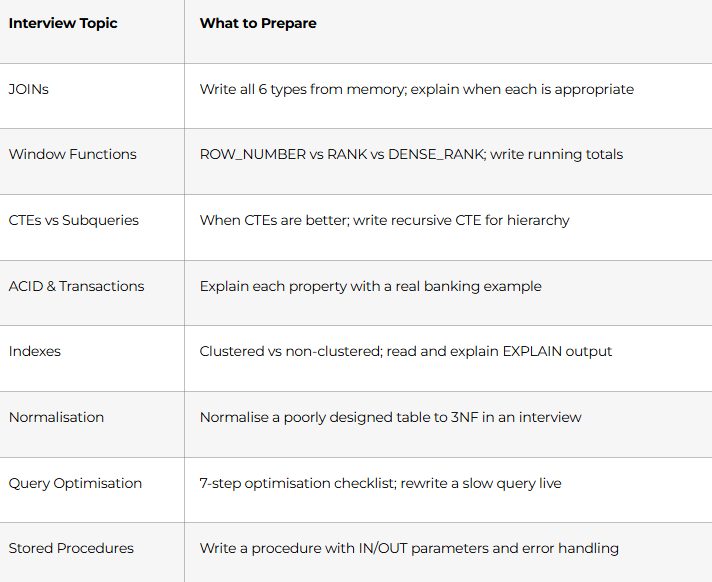Click the Query Optimisation topic cell
The width and height of the screenshot is (712, 582).
coord(75,483)
